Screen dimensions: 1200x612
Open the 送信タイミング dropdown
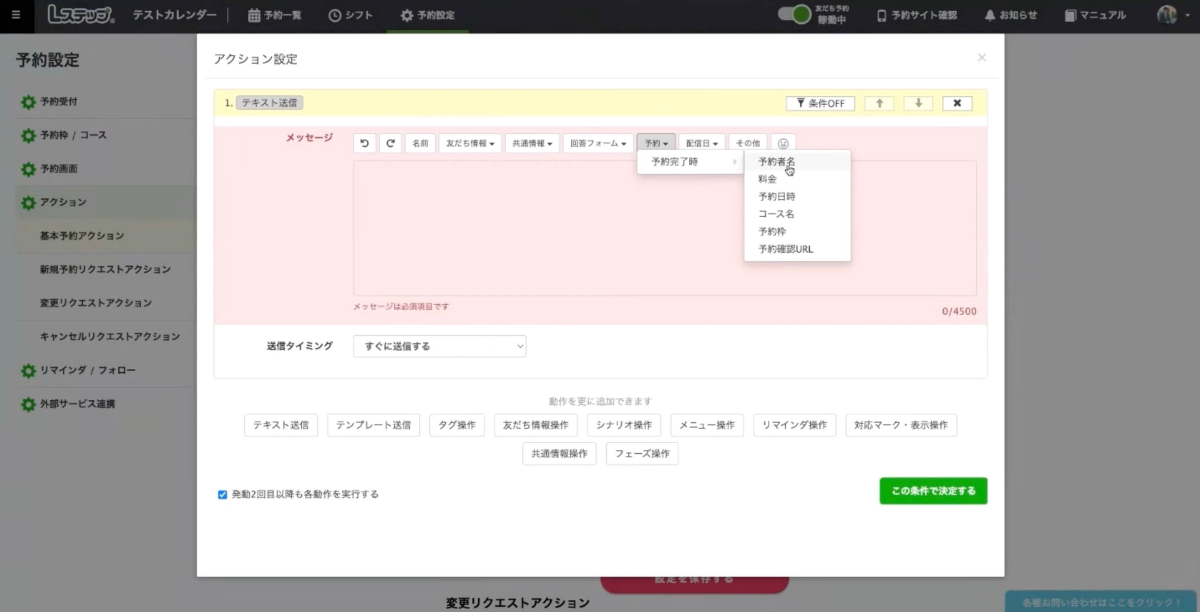[439, 346]
